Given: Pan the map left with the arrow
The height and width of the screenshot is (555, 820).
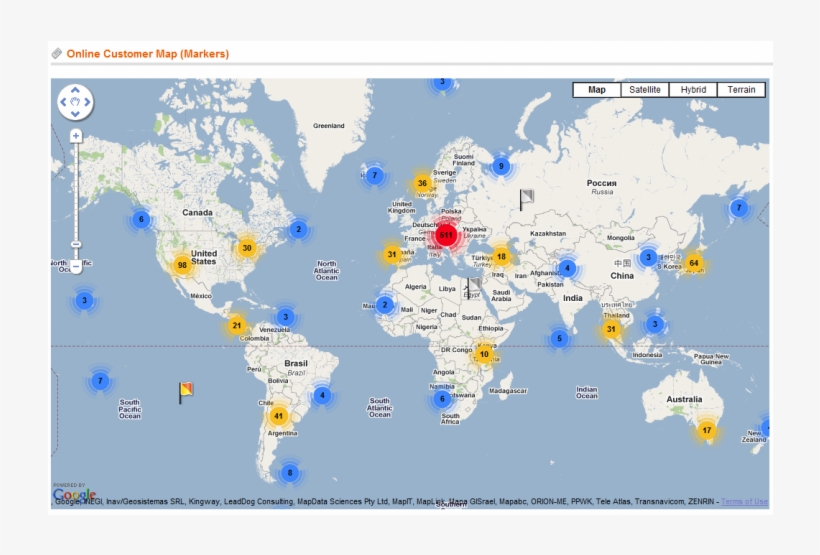Looking at the screenshot, I should [63, 102].
